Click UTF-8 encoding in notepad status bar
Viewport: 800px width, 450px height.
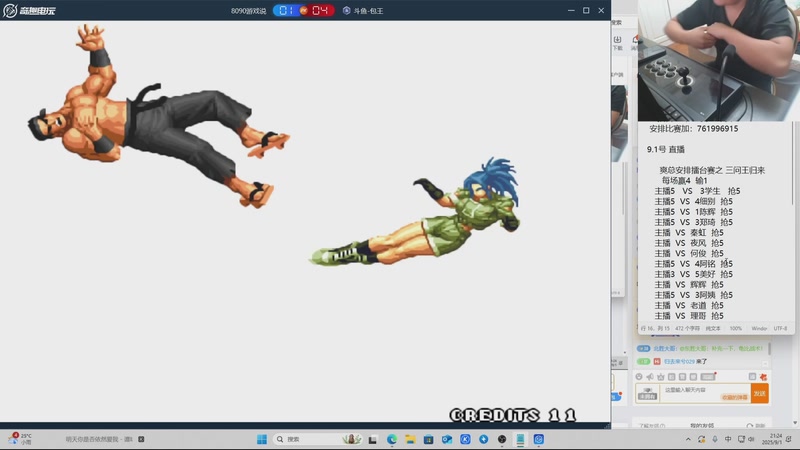click(781, 329)
